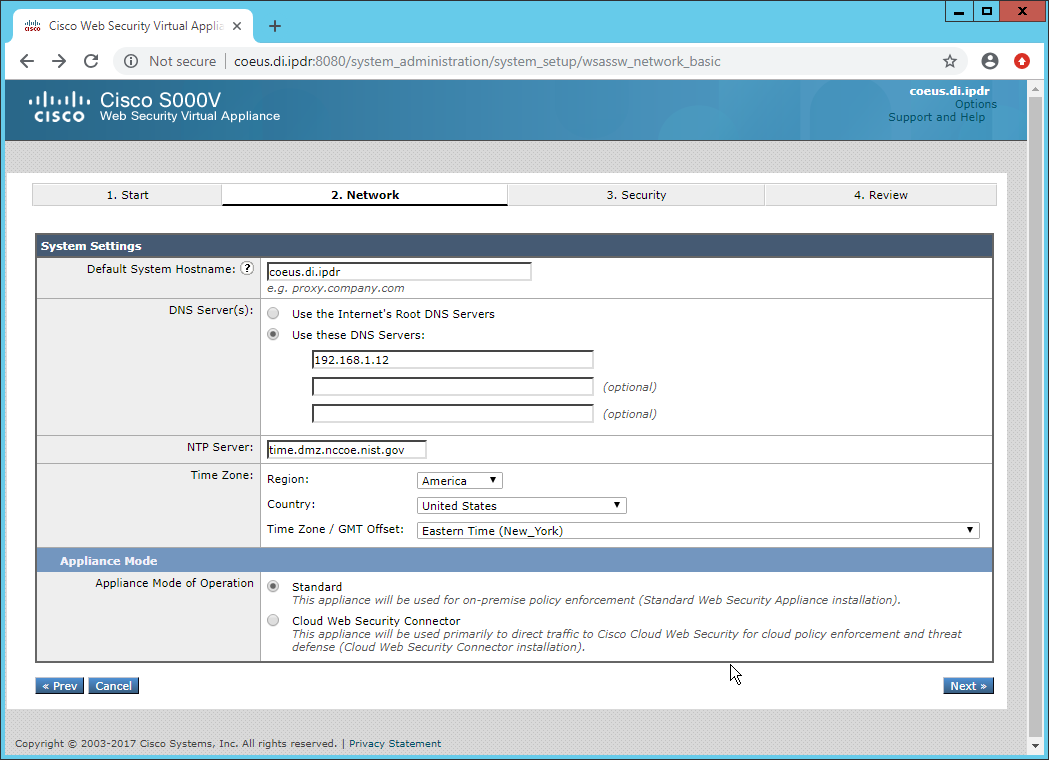Bookmark this page with the star icon
The height and width of the screenshot is (760, 1049).
[950, 62]
